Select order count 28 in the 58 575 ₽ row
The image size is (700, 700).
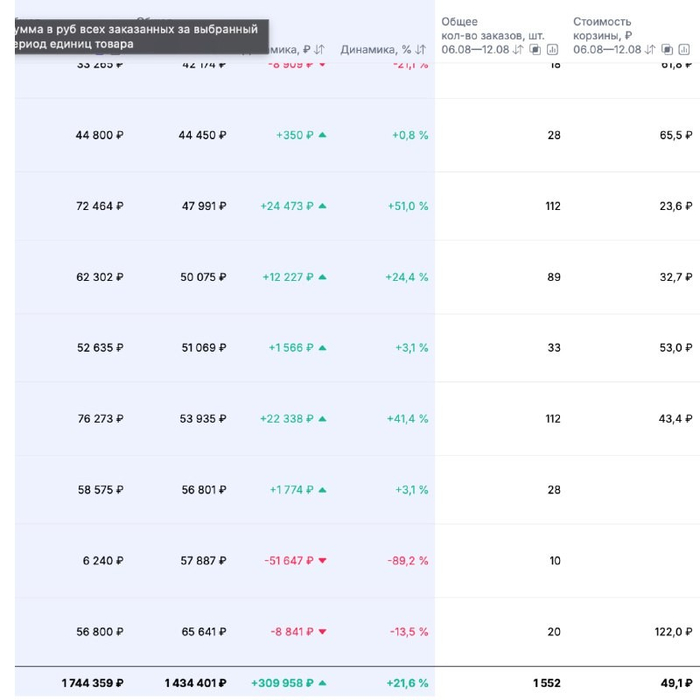[x=554, y=490]
